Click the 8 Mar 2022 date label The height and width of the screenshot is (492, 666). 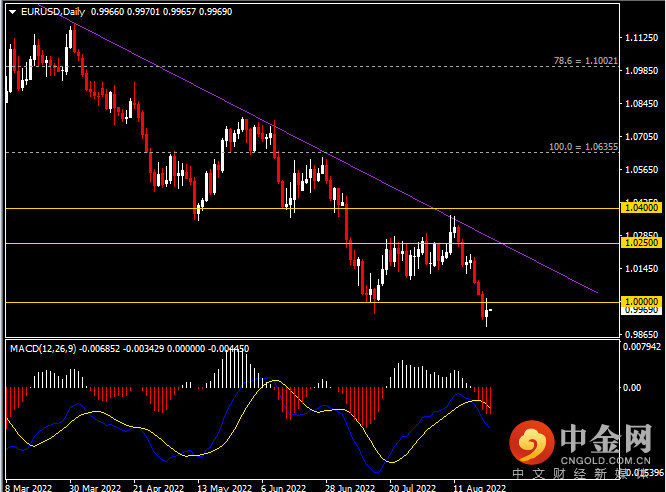[28, 488]
